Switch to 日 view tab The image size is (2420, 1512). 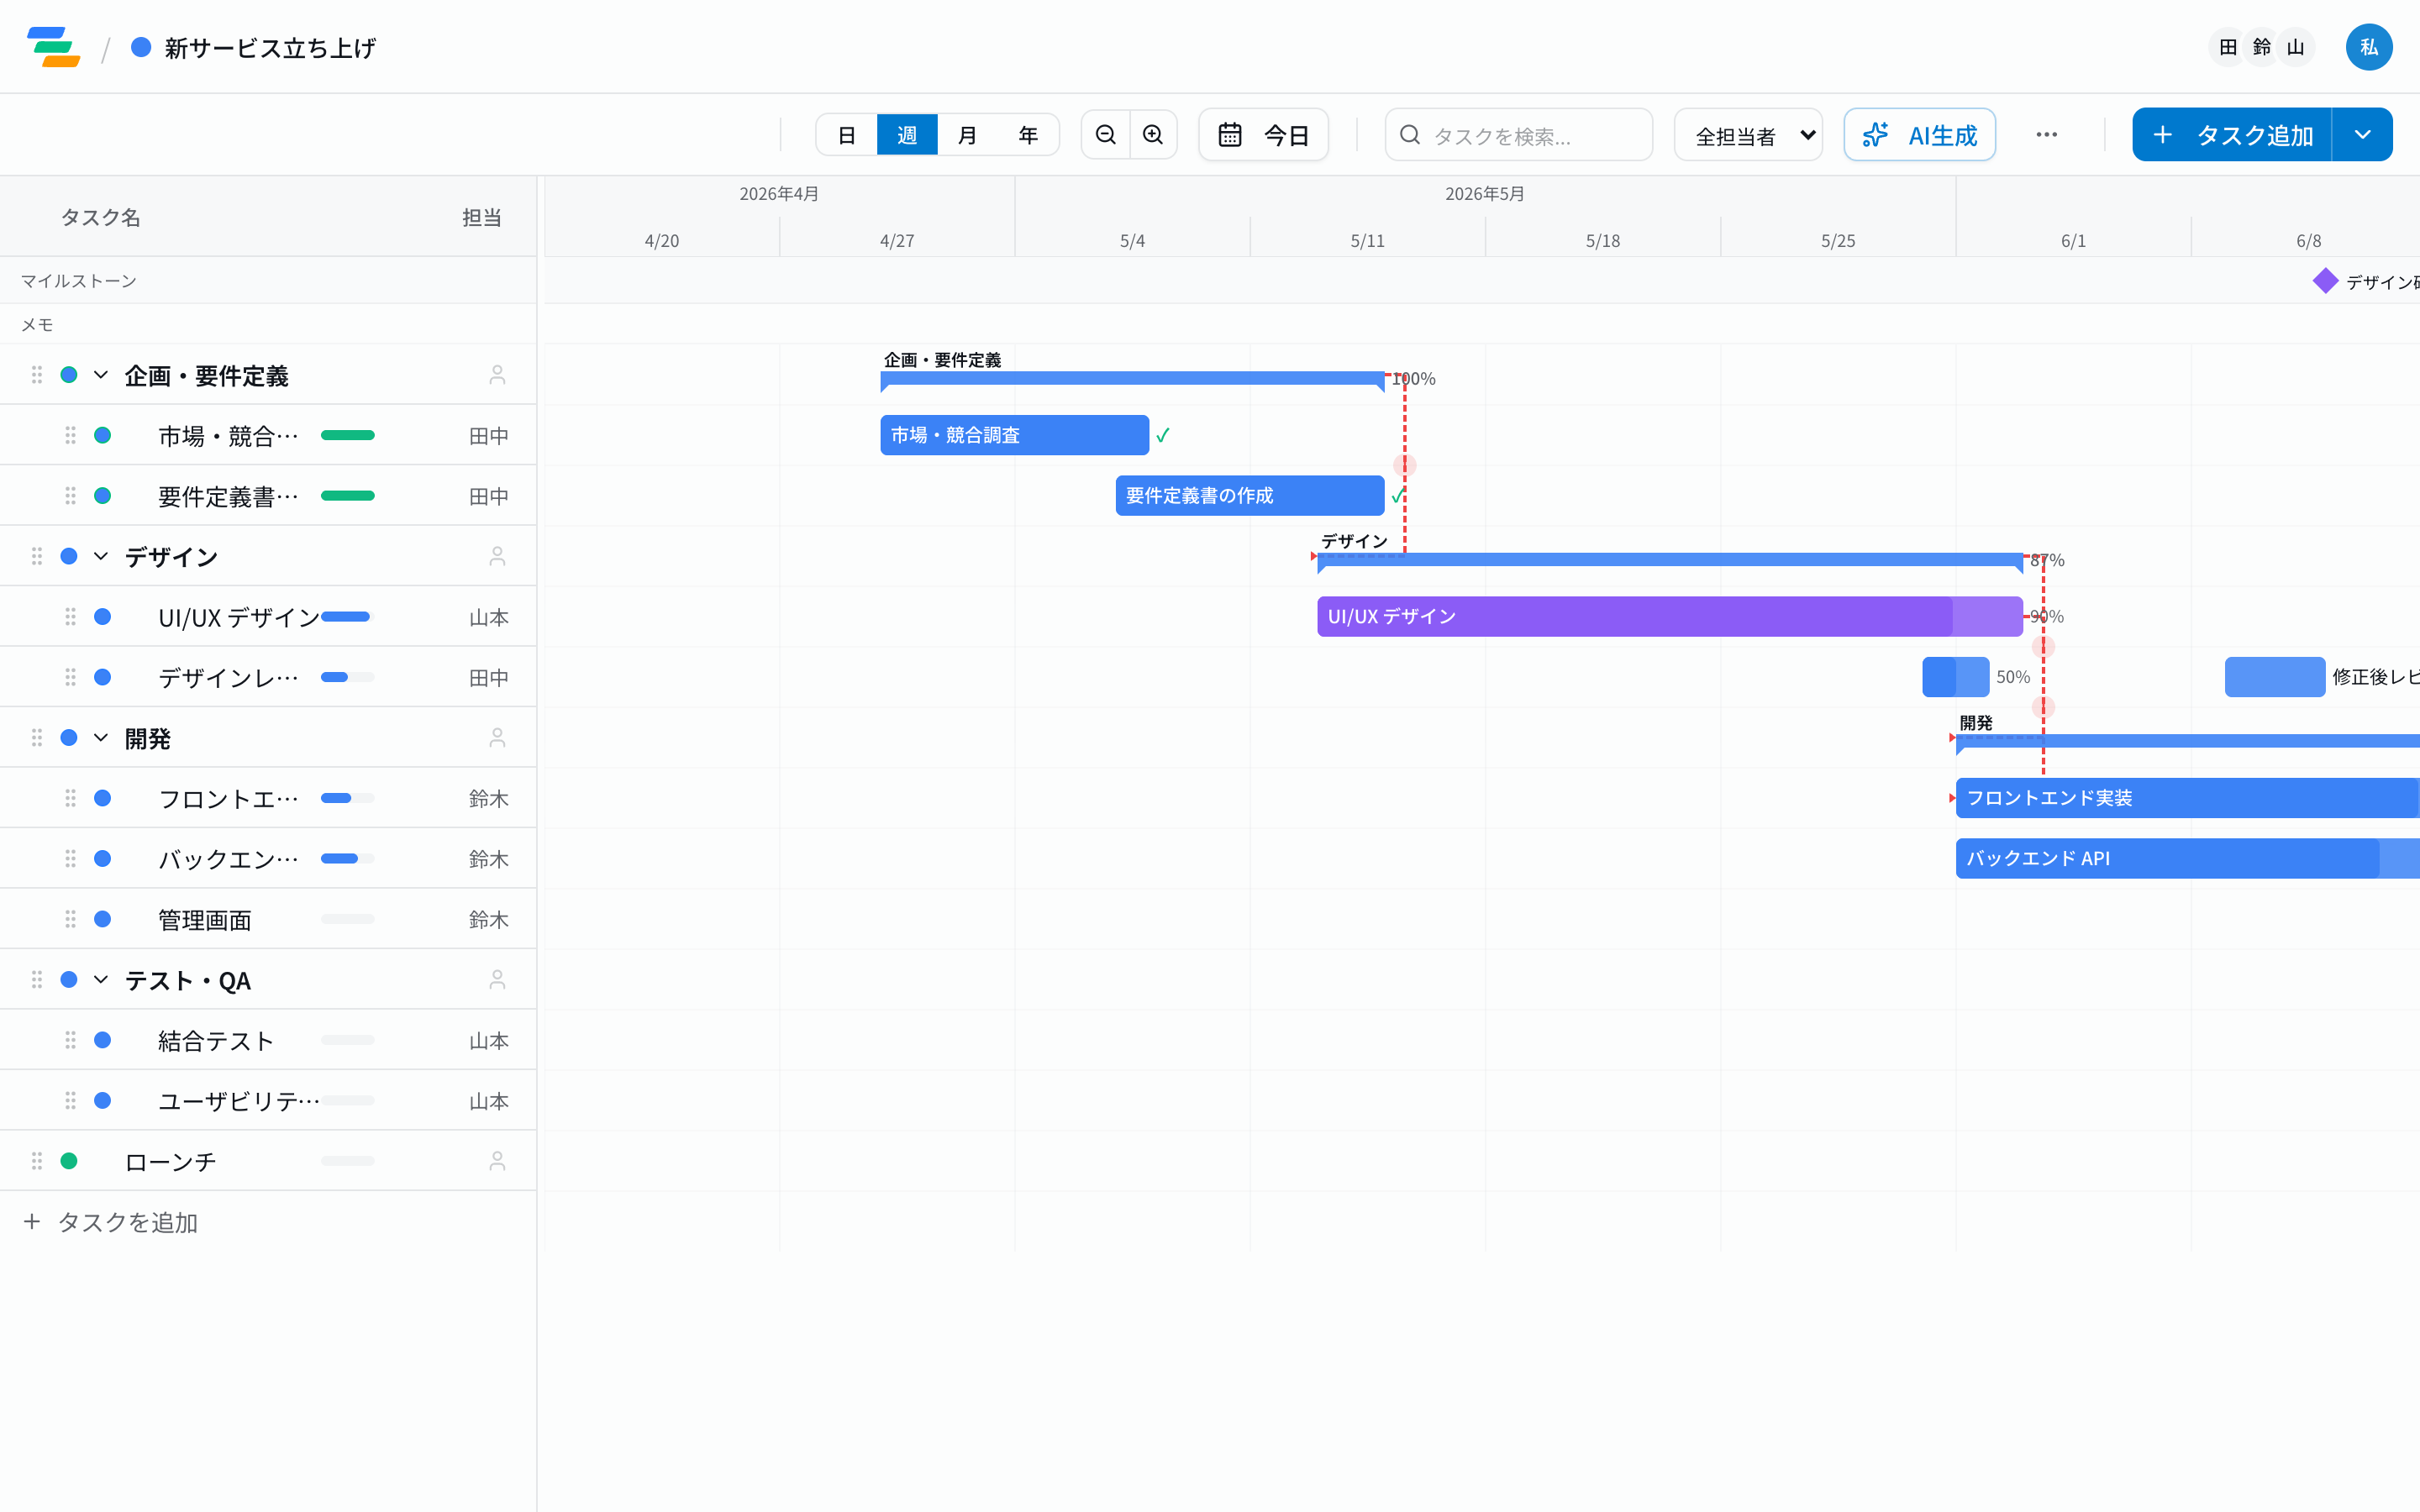pyautogui.click(x=847, y=135)
